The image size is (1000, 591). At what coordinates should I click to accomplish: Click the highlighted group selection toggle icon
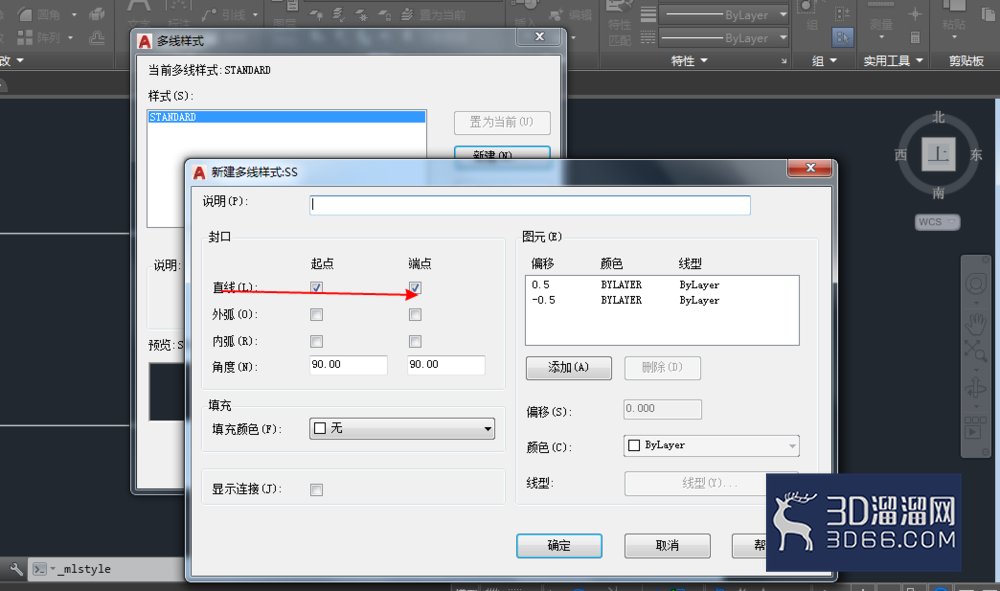point(842,38)
